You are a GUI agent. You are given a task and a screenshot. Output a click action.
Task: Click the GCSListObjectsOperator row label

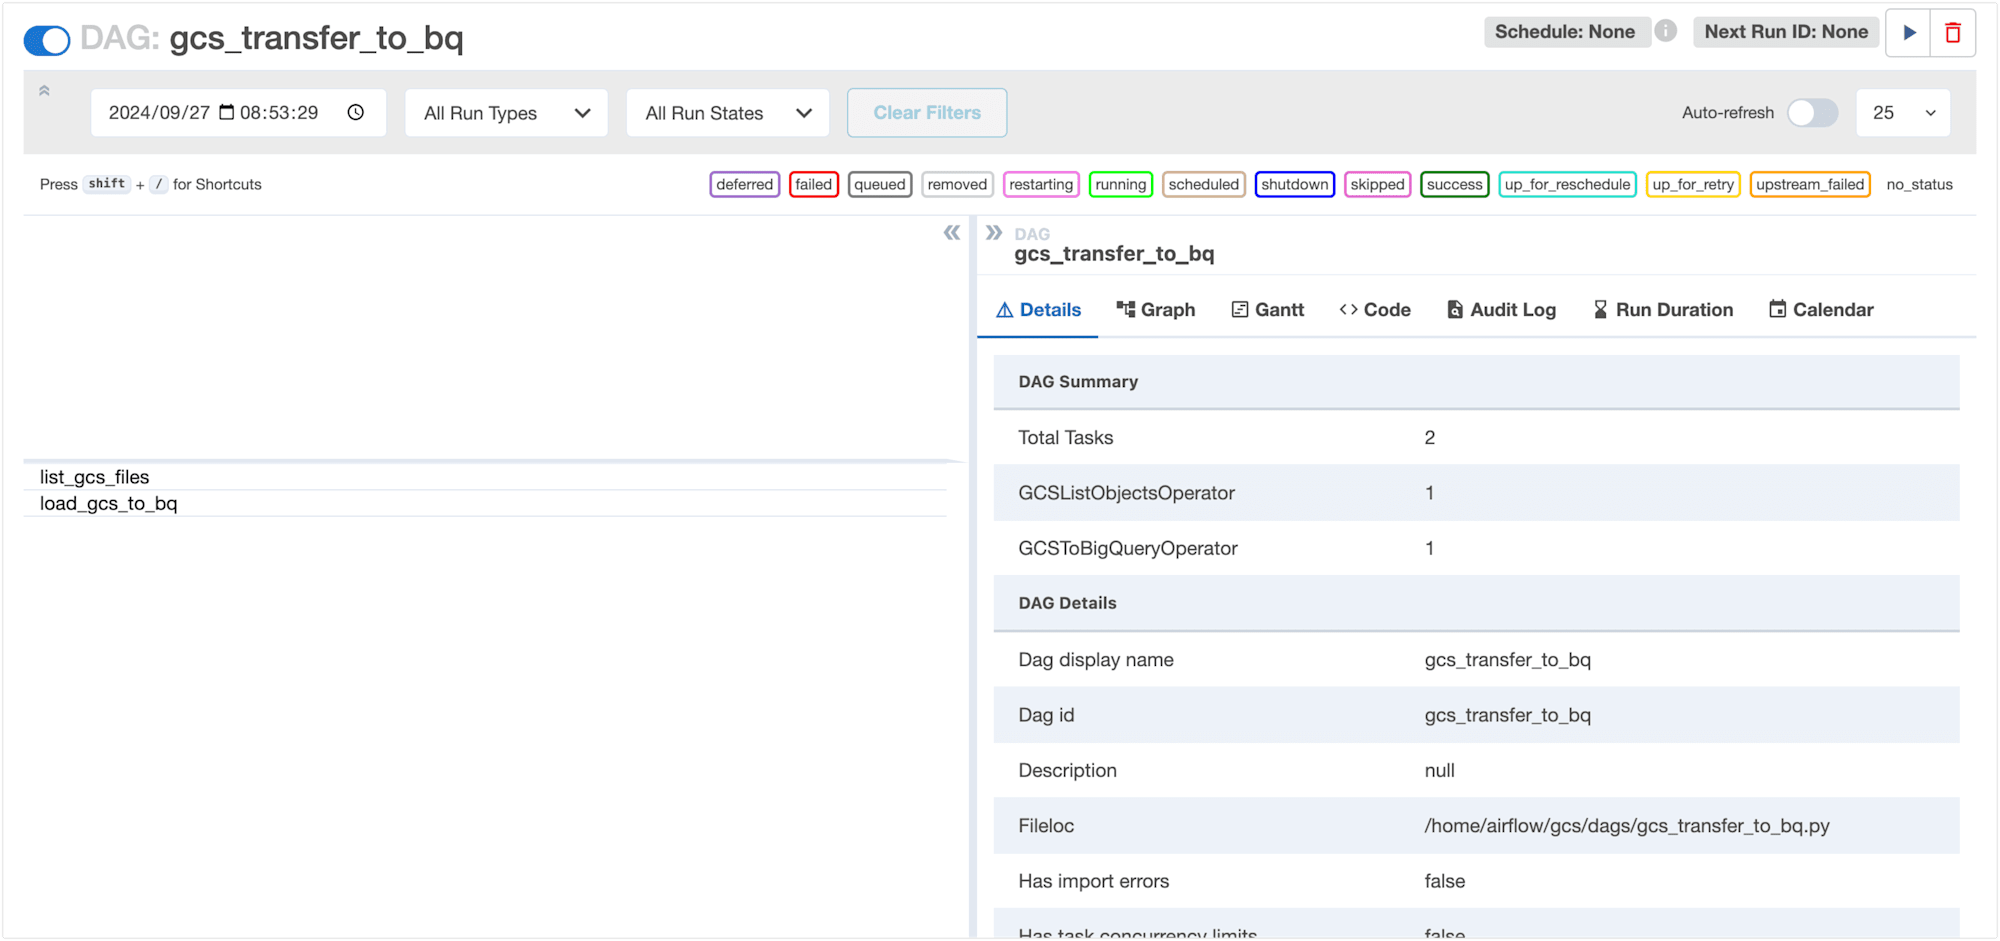point(1126,493)
